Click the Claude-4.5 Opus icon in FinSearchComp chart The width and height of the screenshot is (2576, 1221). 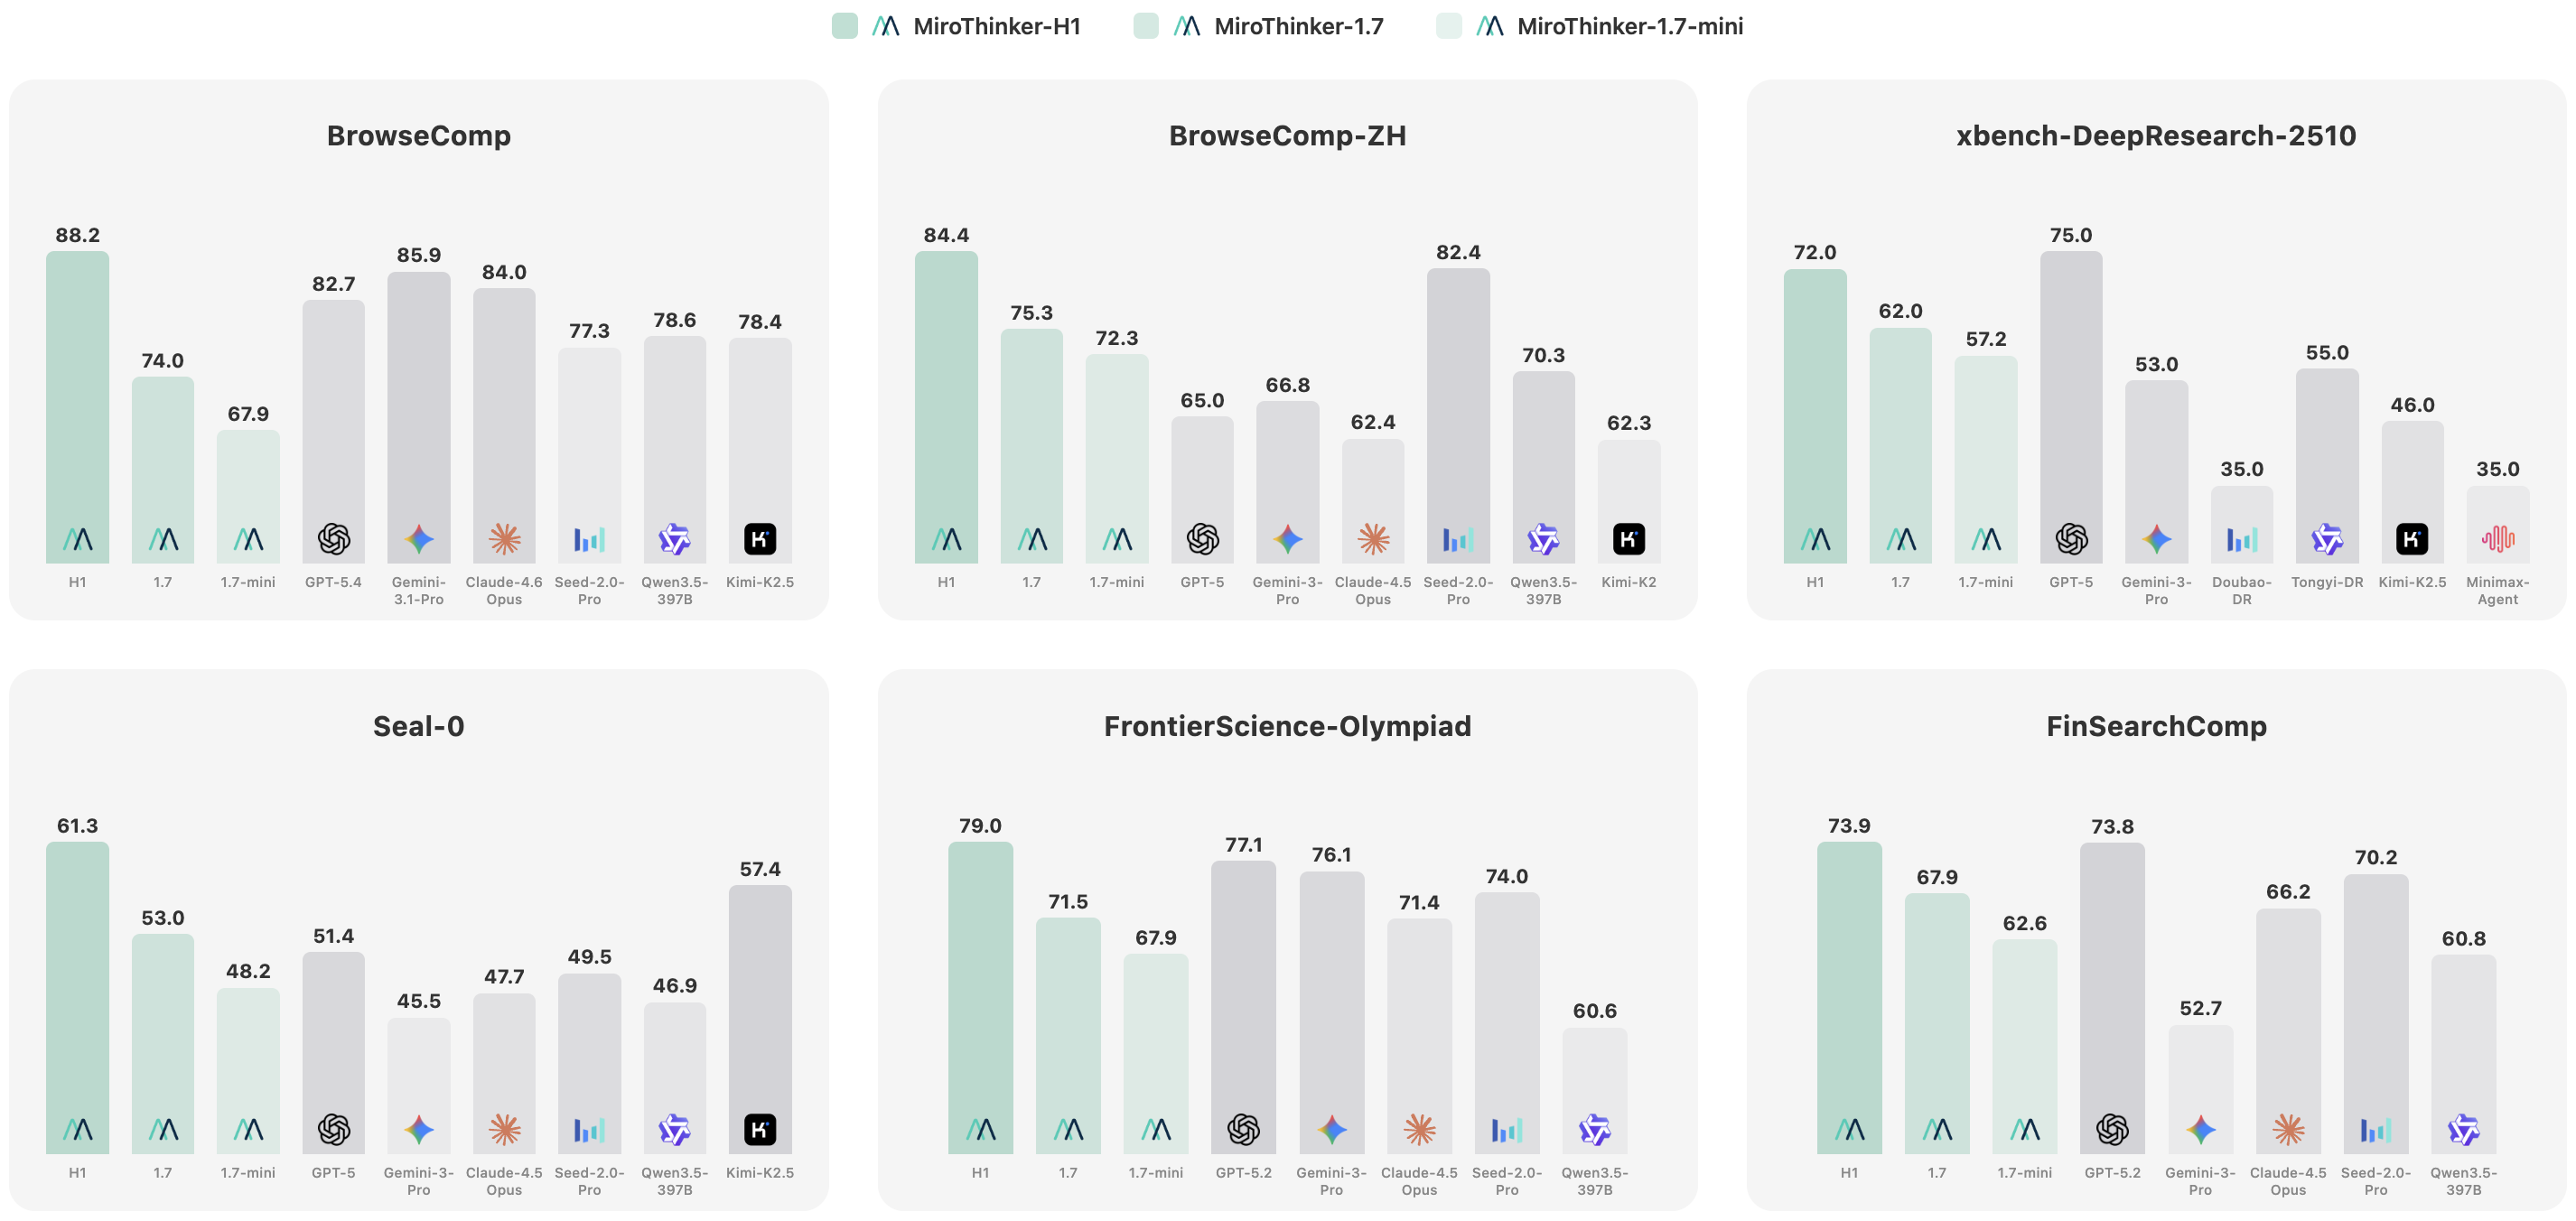pos(2288,1130)
